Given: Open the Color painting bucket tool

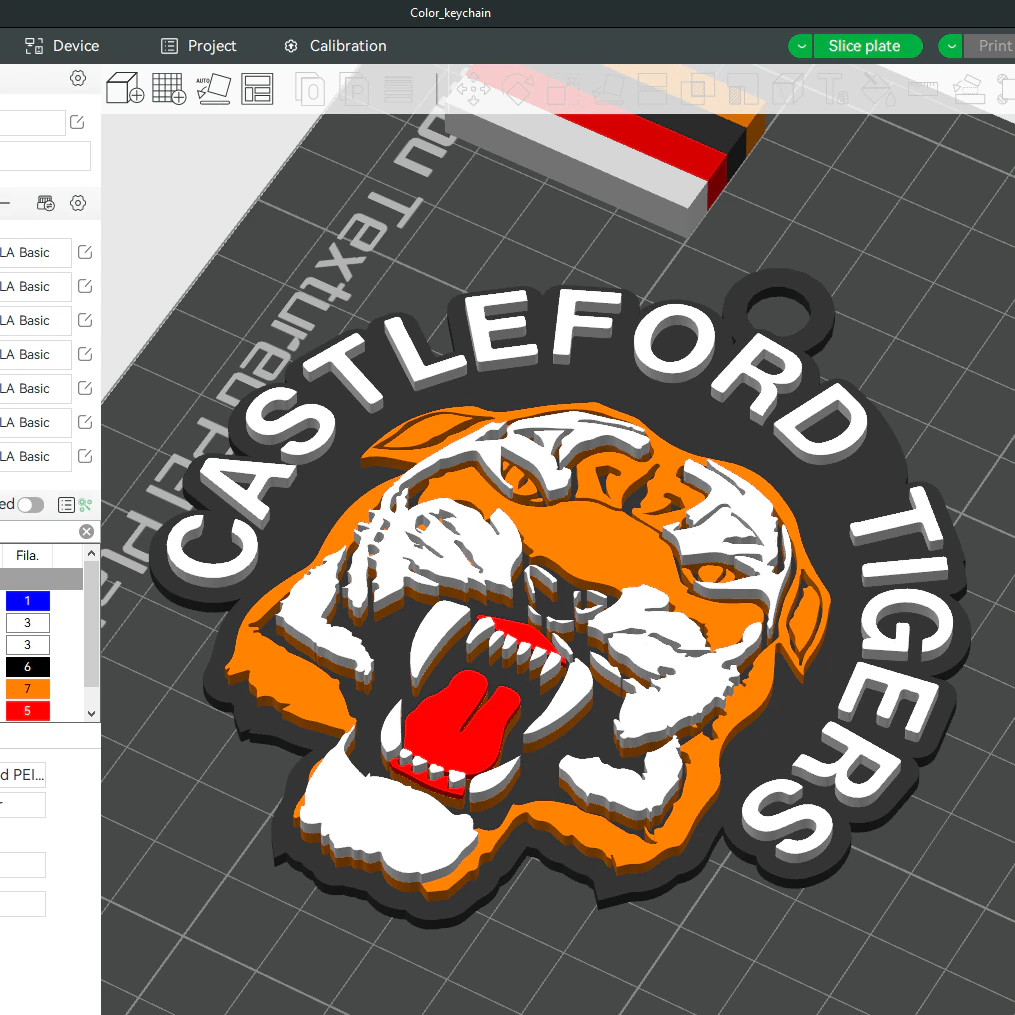Looking at the screenshot, I should 878,89.
